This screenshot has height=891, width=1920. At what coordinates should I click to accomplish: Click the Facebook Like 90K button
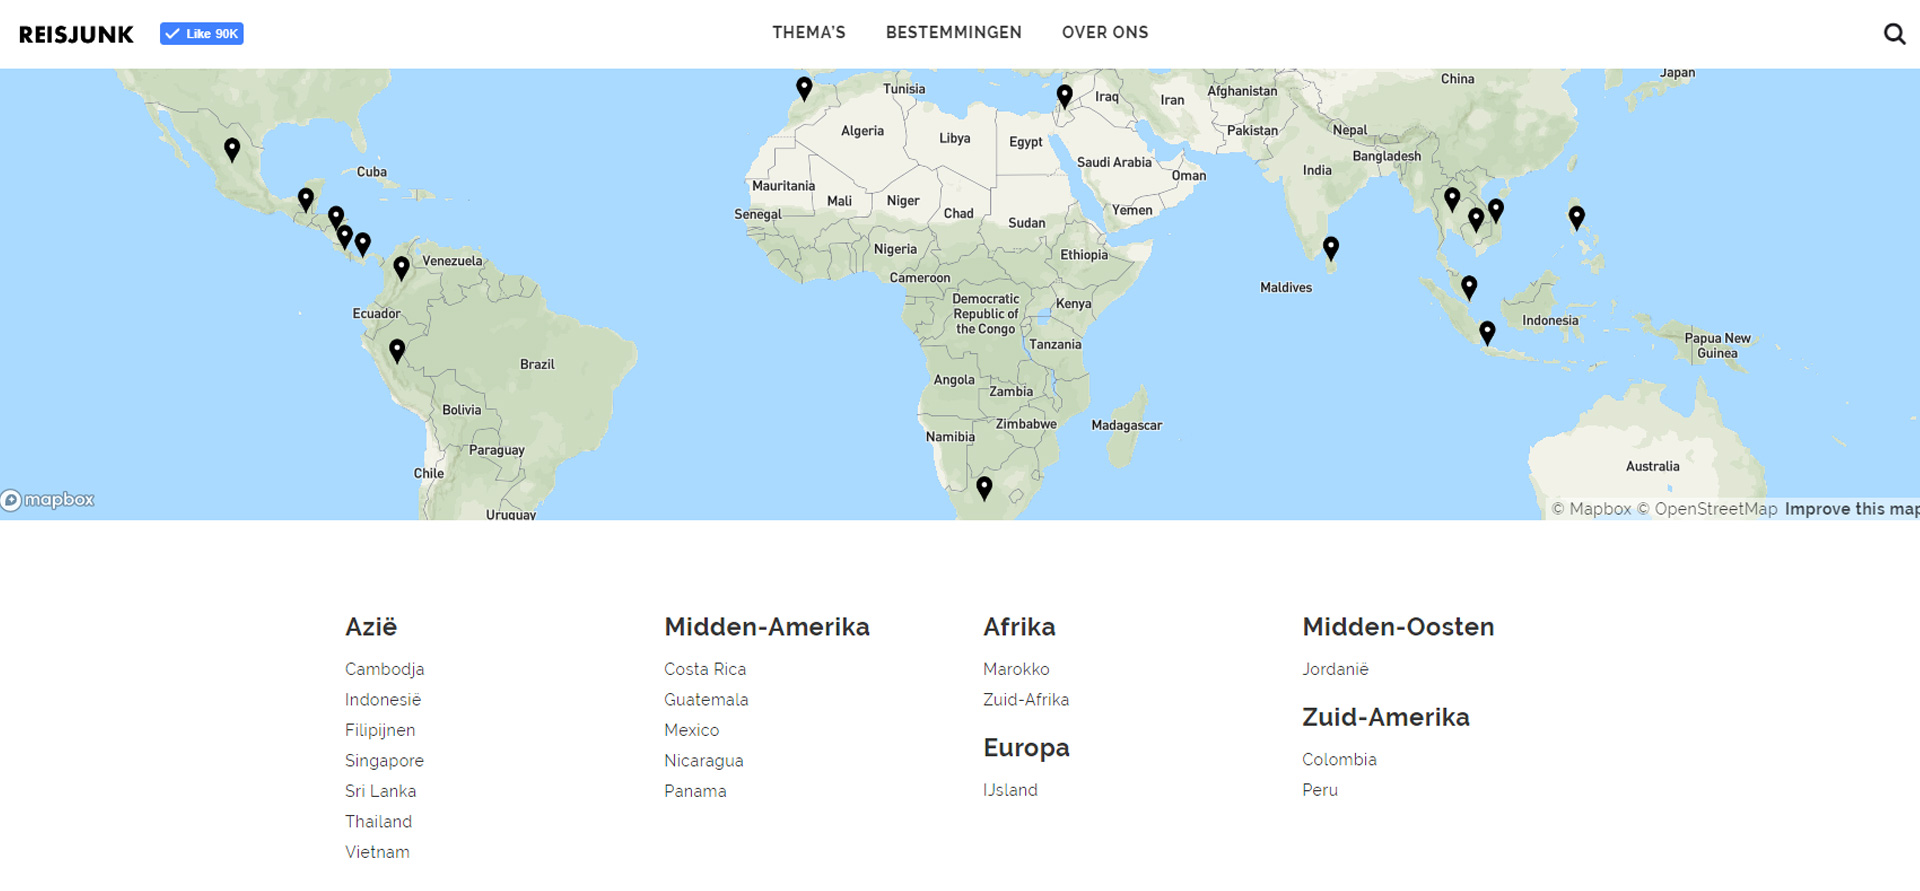click(202, 34)
